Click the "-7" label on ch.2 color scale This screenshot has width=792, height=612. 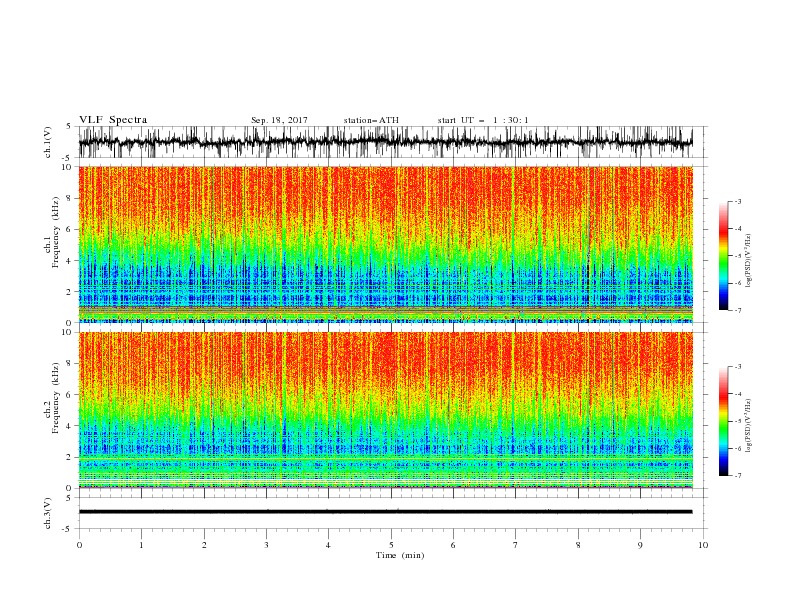pyautogui.click(x=738, y=476)
